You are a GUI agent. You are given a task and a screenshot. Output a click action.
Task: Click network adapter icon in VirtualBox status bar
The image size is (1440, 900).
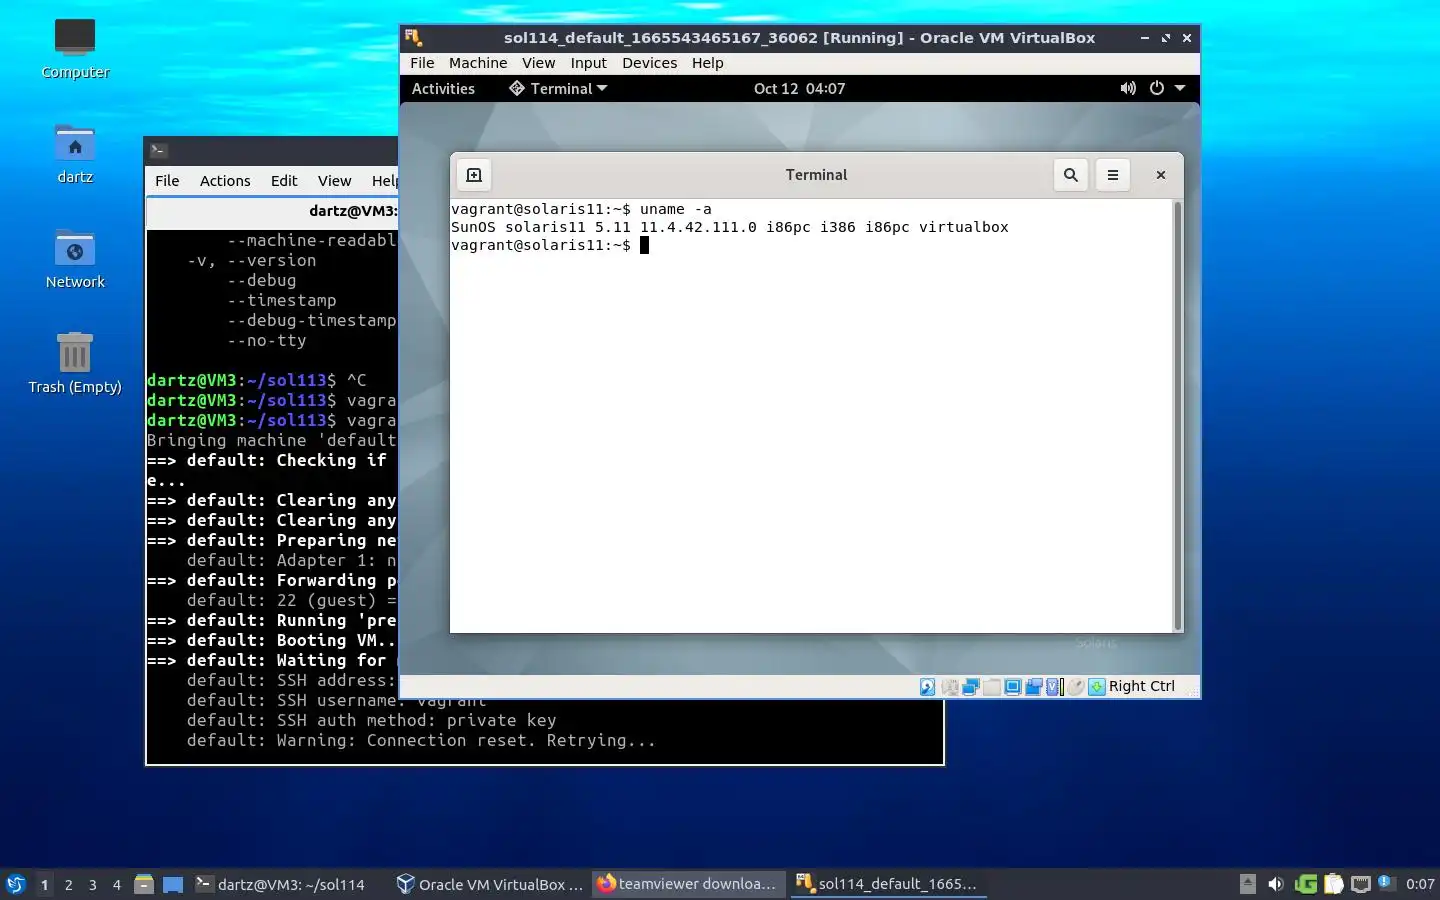(970, 687)
